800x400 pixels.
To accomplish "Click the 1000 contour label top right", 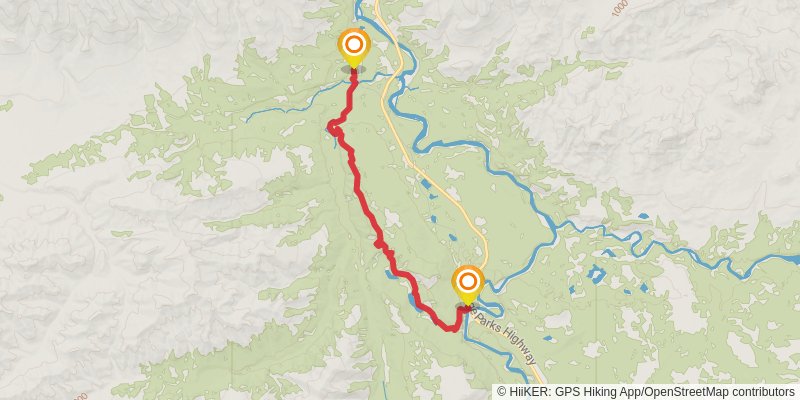I will click(x=620, y=8).
